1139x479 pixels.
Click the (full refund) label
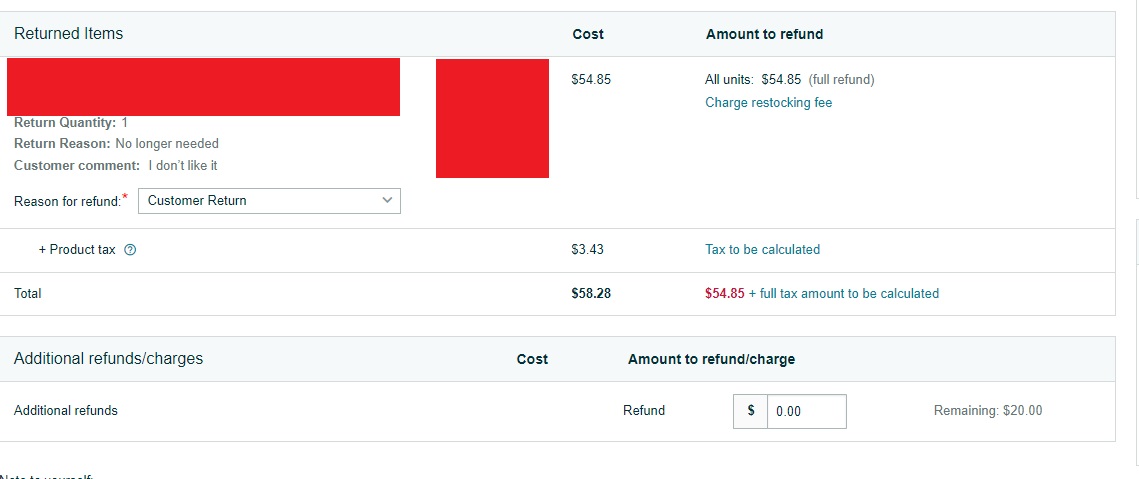pos(841,79)
